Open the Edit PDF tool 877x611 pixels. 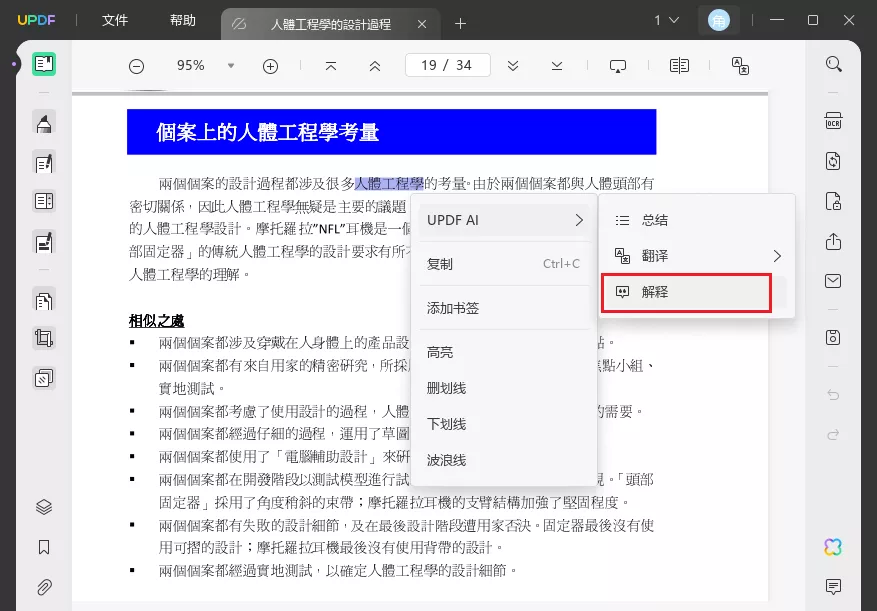pos(44,163)
